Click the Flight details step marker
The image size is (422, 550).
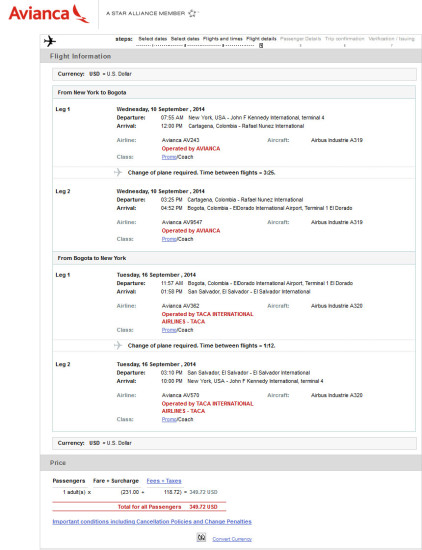(x=261, y=46)
